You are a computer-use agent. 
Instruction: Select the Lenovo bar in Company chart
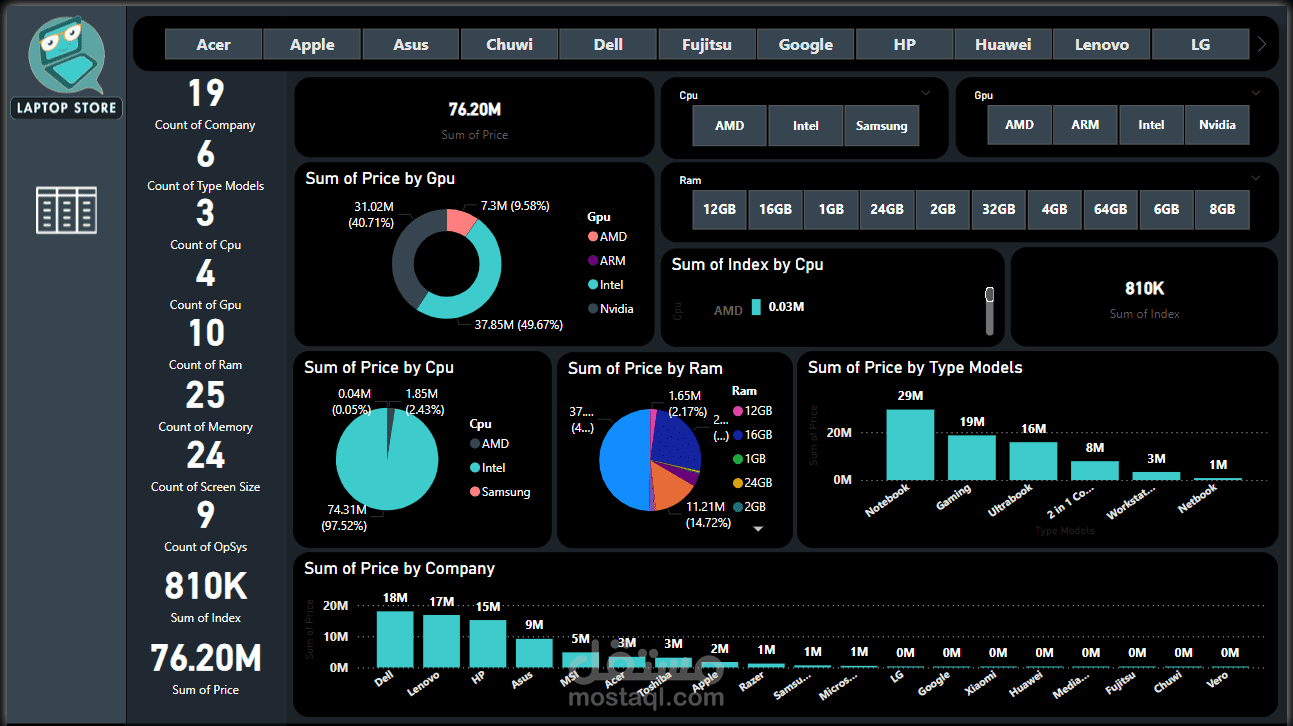click(441, 641)
